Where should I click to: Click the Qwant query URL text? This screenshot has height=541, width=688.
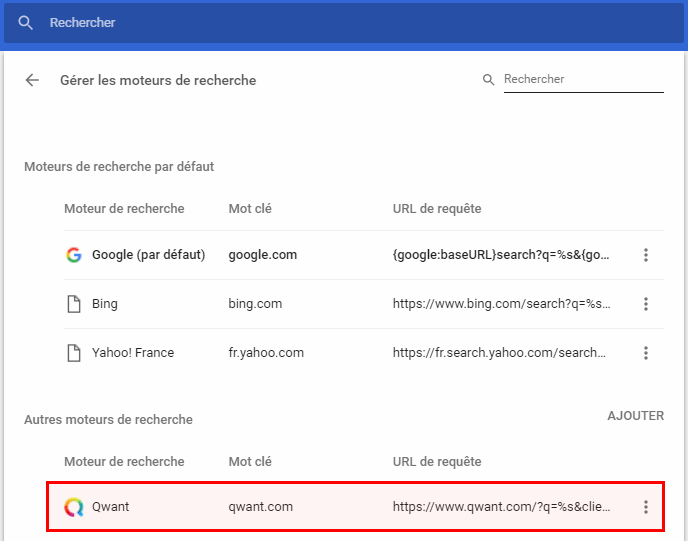501,507
